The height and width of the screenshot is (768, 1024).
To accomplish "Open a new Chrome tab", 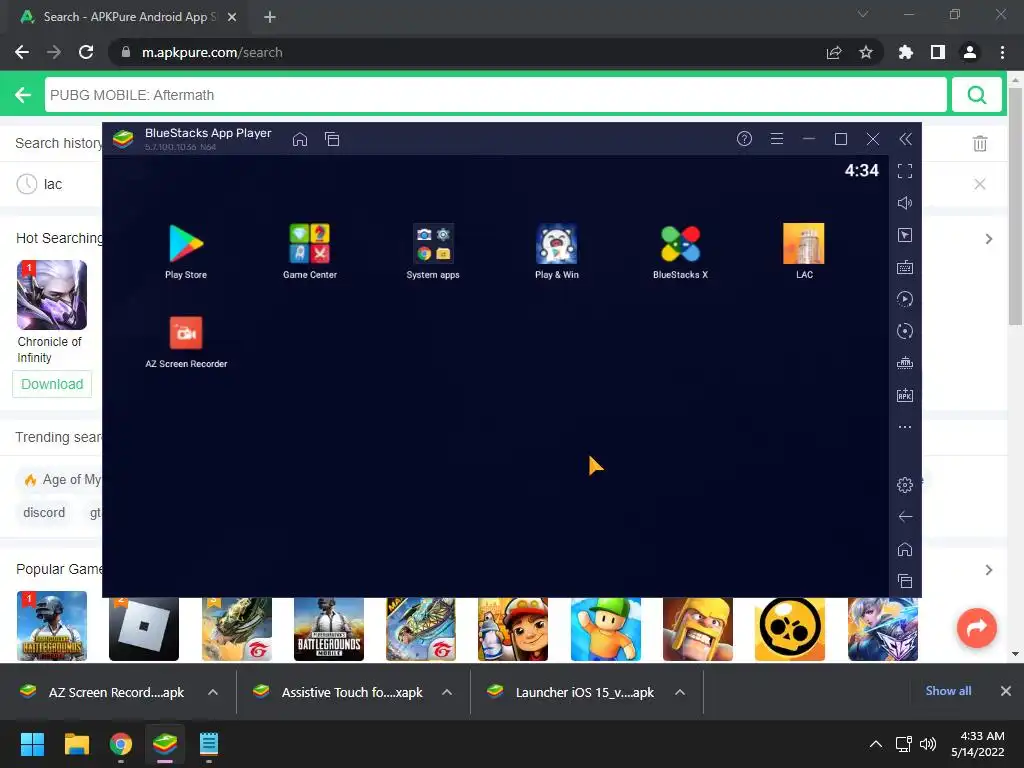I will coord(270,17).
